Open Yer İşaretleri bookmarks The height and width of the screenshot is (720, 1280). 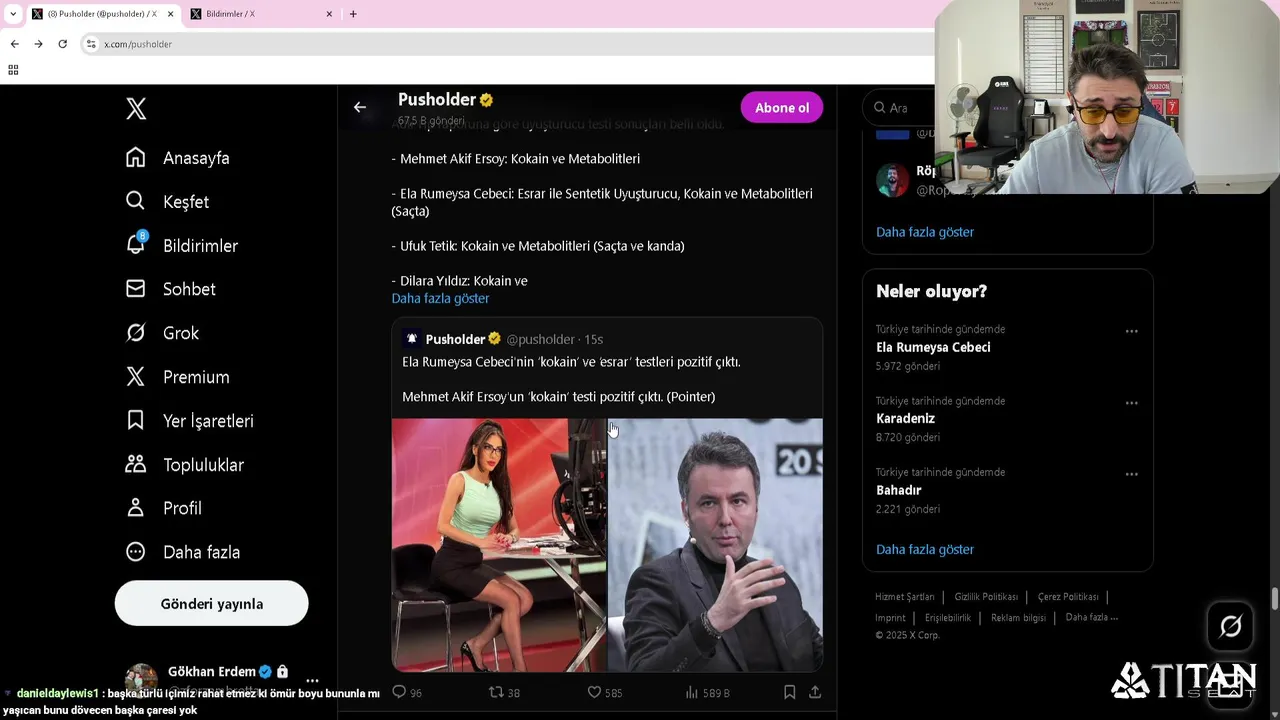[x=189, y=421]
